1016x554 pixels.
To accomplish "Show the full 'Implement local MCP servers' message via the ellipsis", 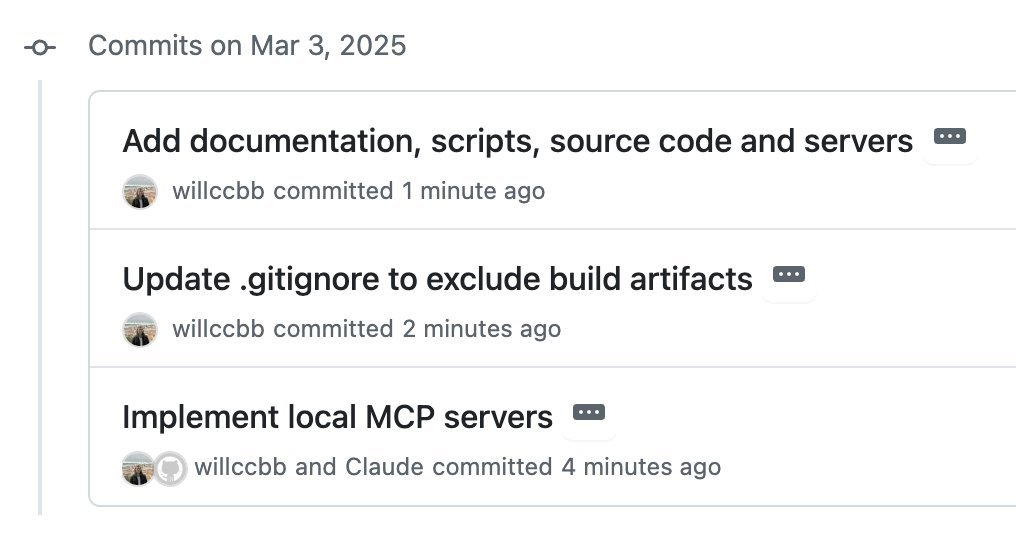I will [589, 413].
